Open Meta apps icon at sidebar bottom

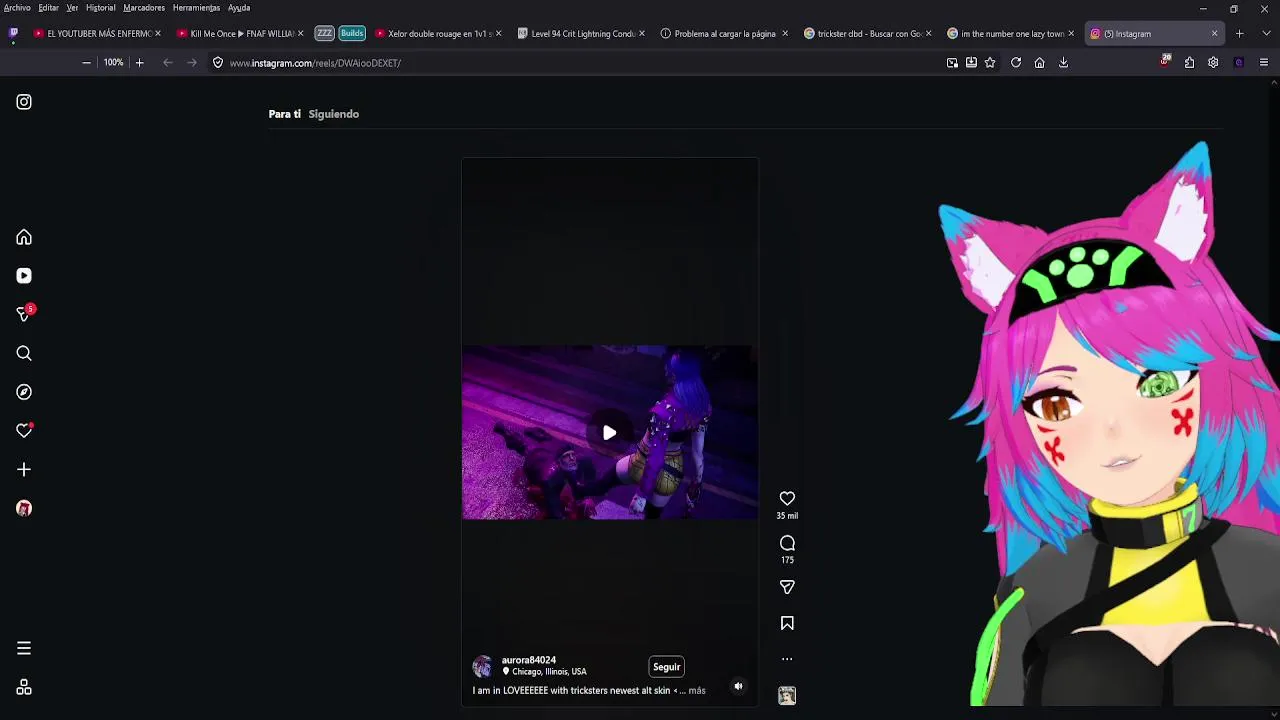[x=24, y=688]
